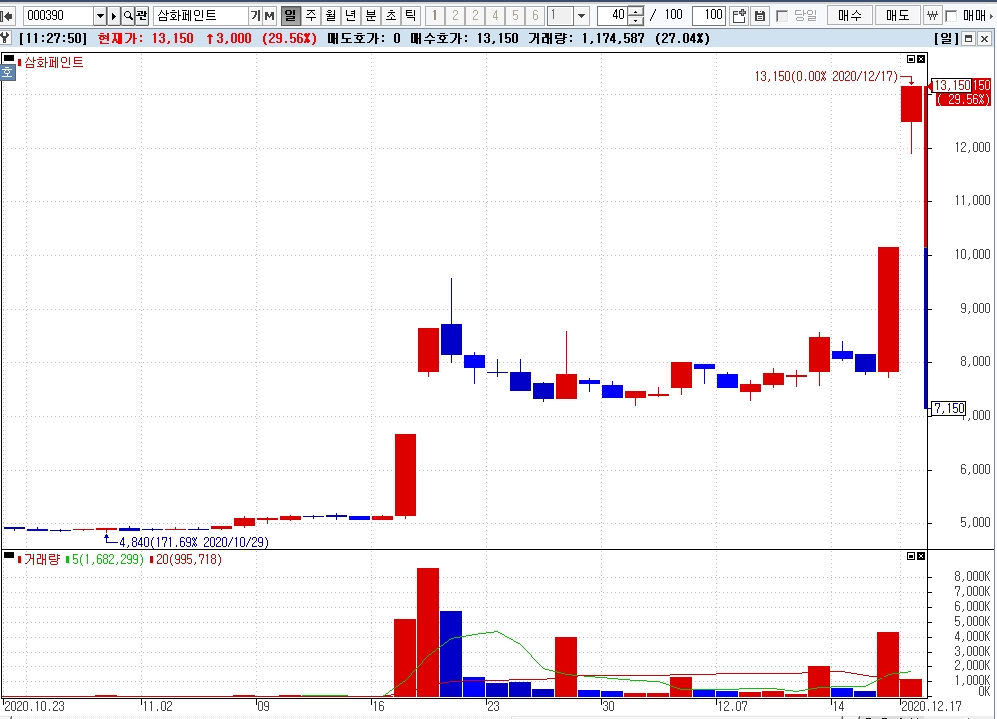Click the tallest red volume bar
This screenshot has width=997, height=719.
tap(428, 633)
